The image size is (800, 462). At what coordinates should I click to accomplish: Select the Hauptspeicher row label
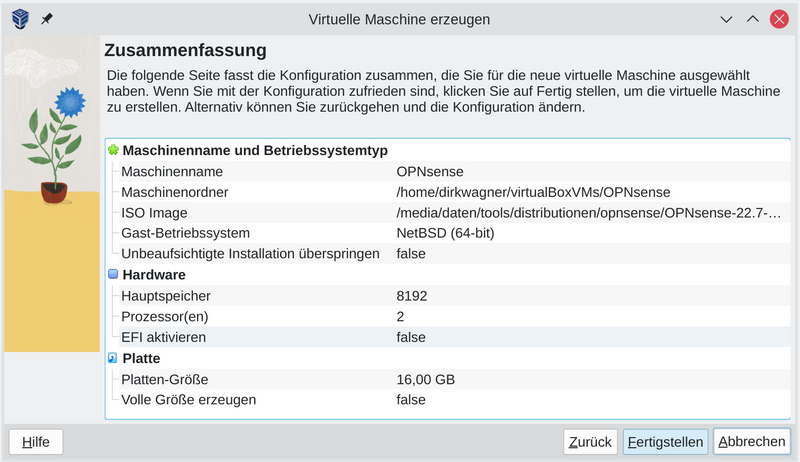pyautogui.click(x=166, y=296)
